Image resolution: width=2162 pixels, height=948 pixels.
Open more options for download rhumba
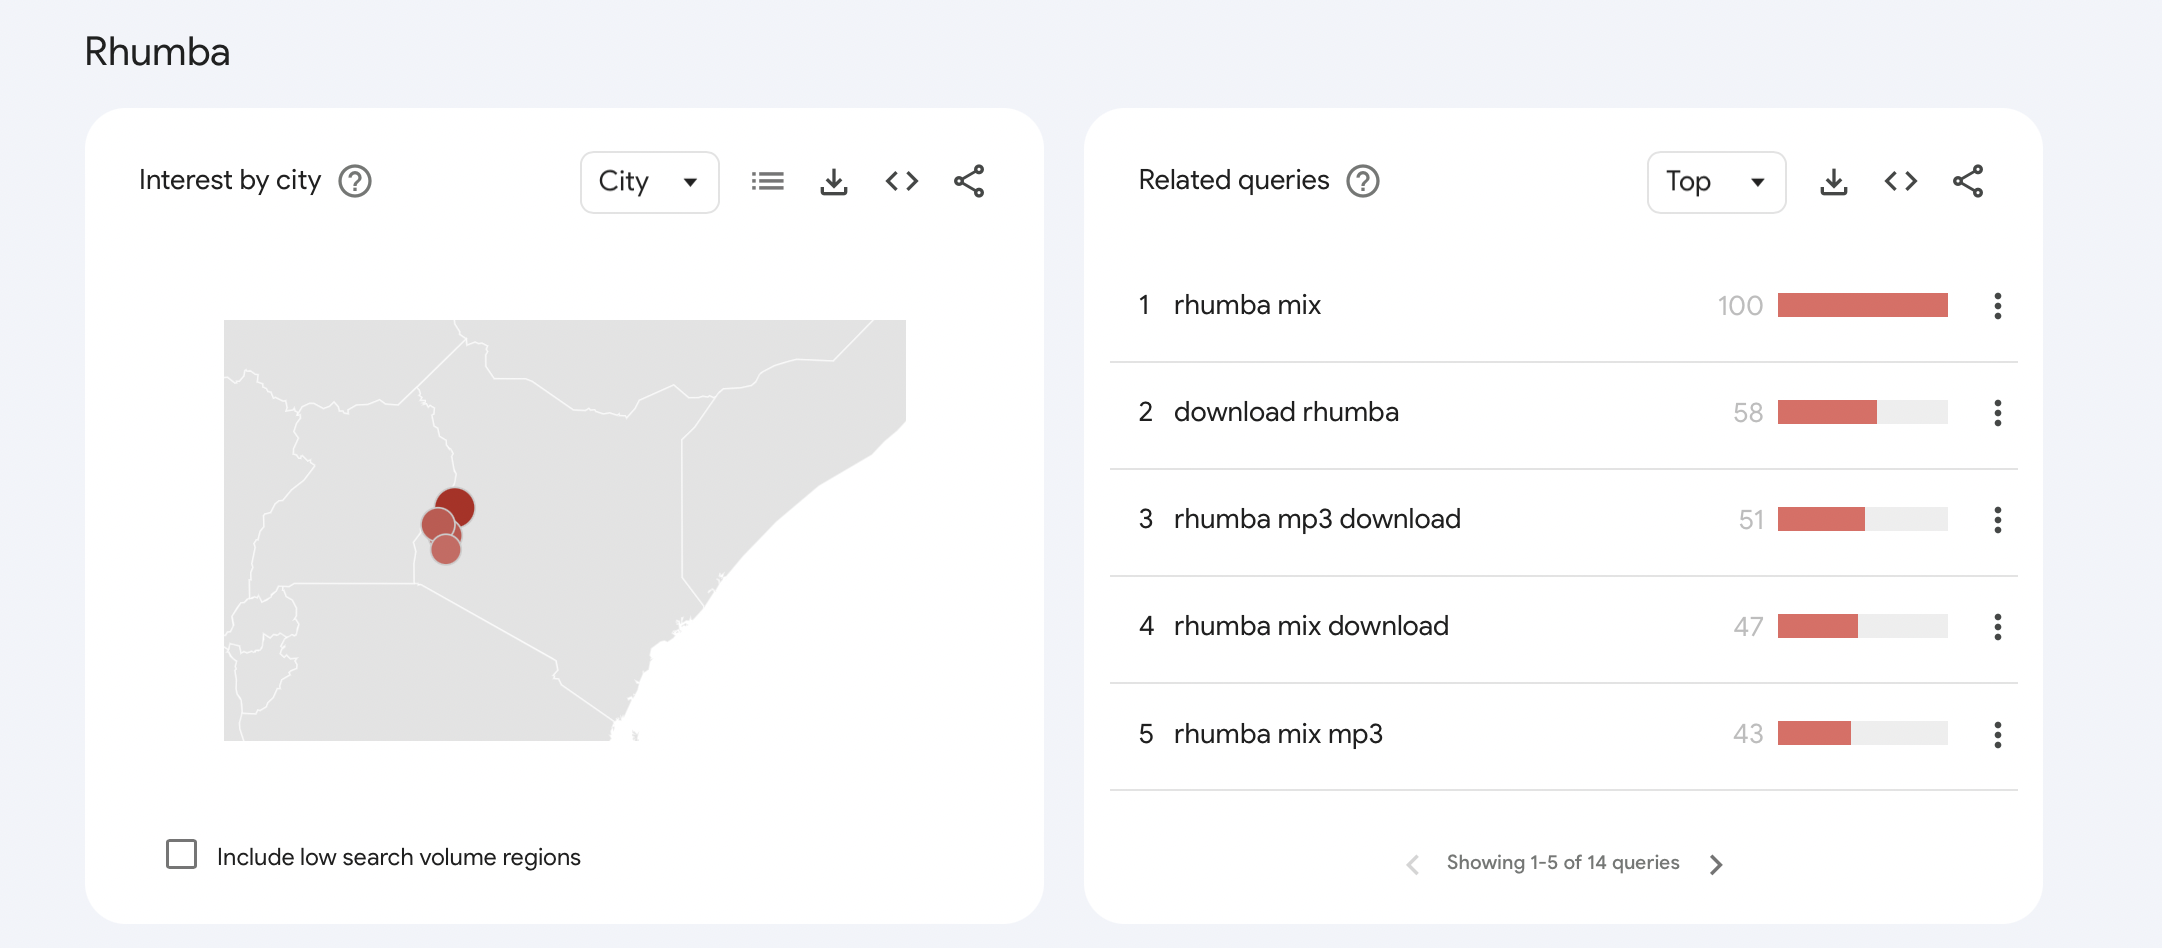[x=1998, y=413]
